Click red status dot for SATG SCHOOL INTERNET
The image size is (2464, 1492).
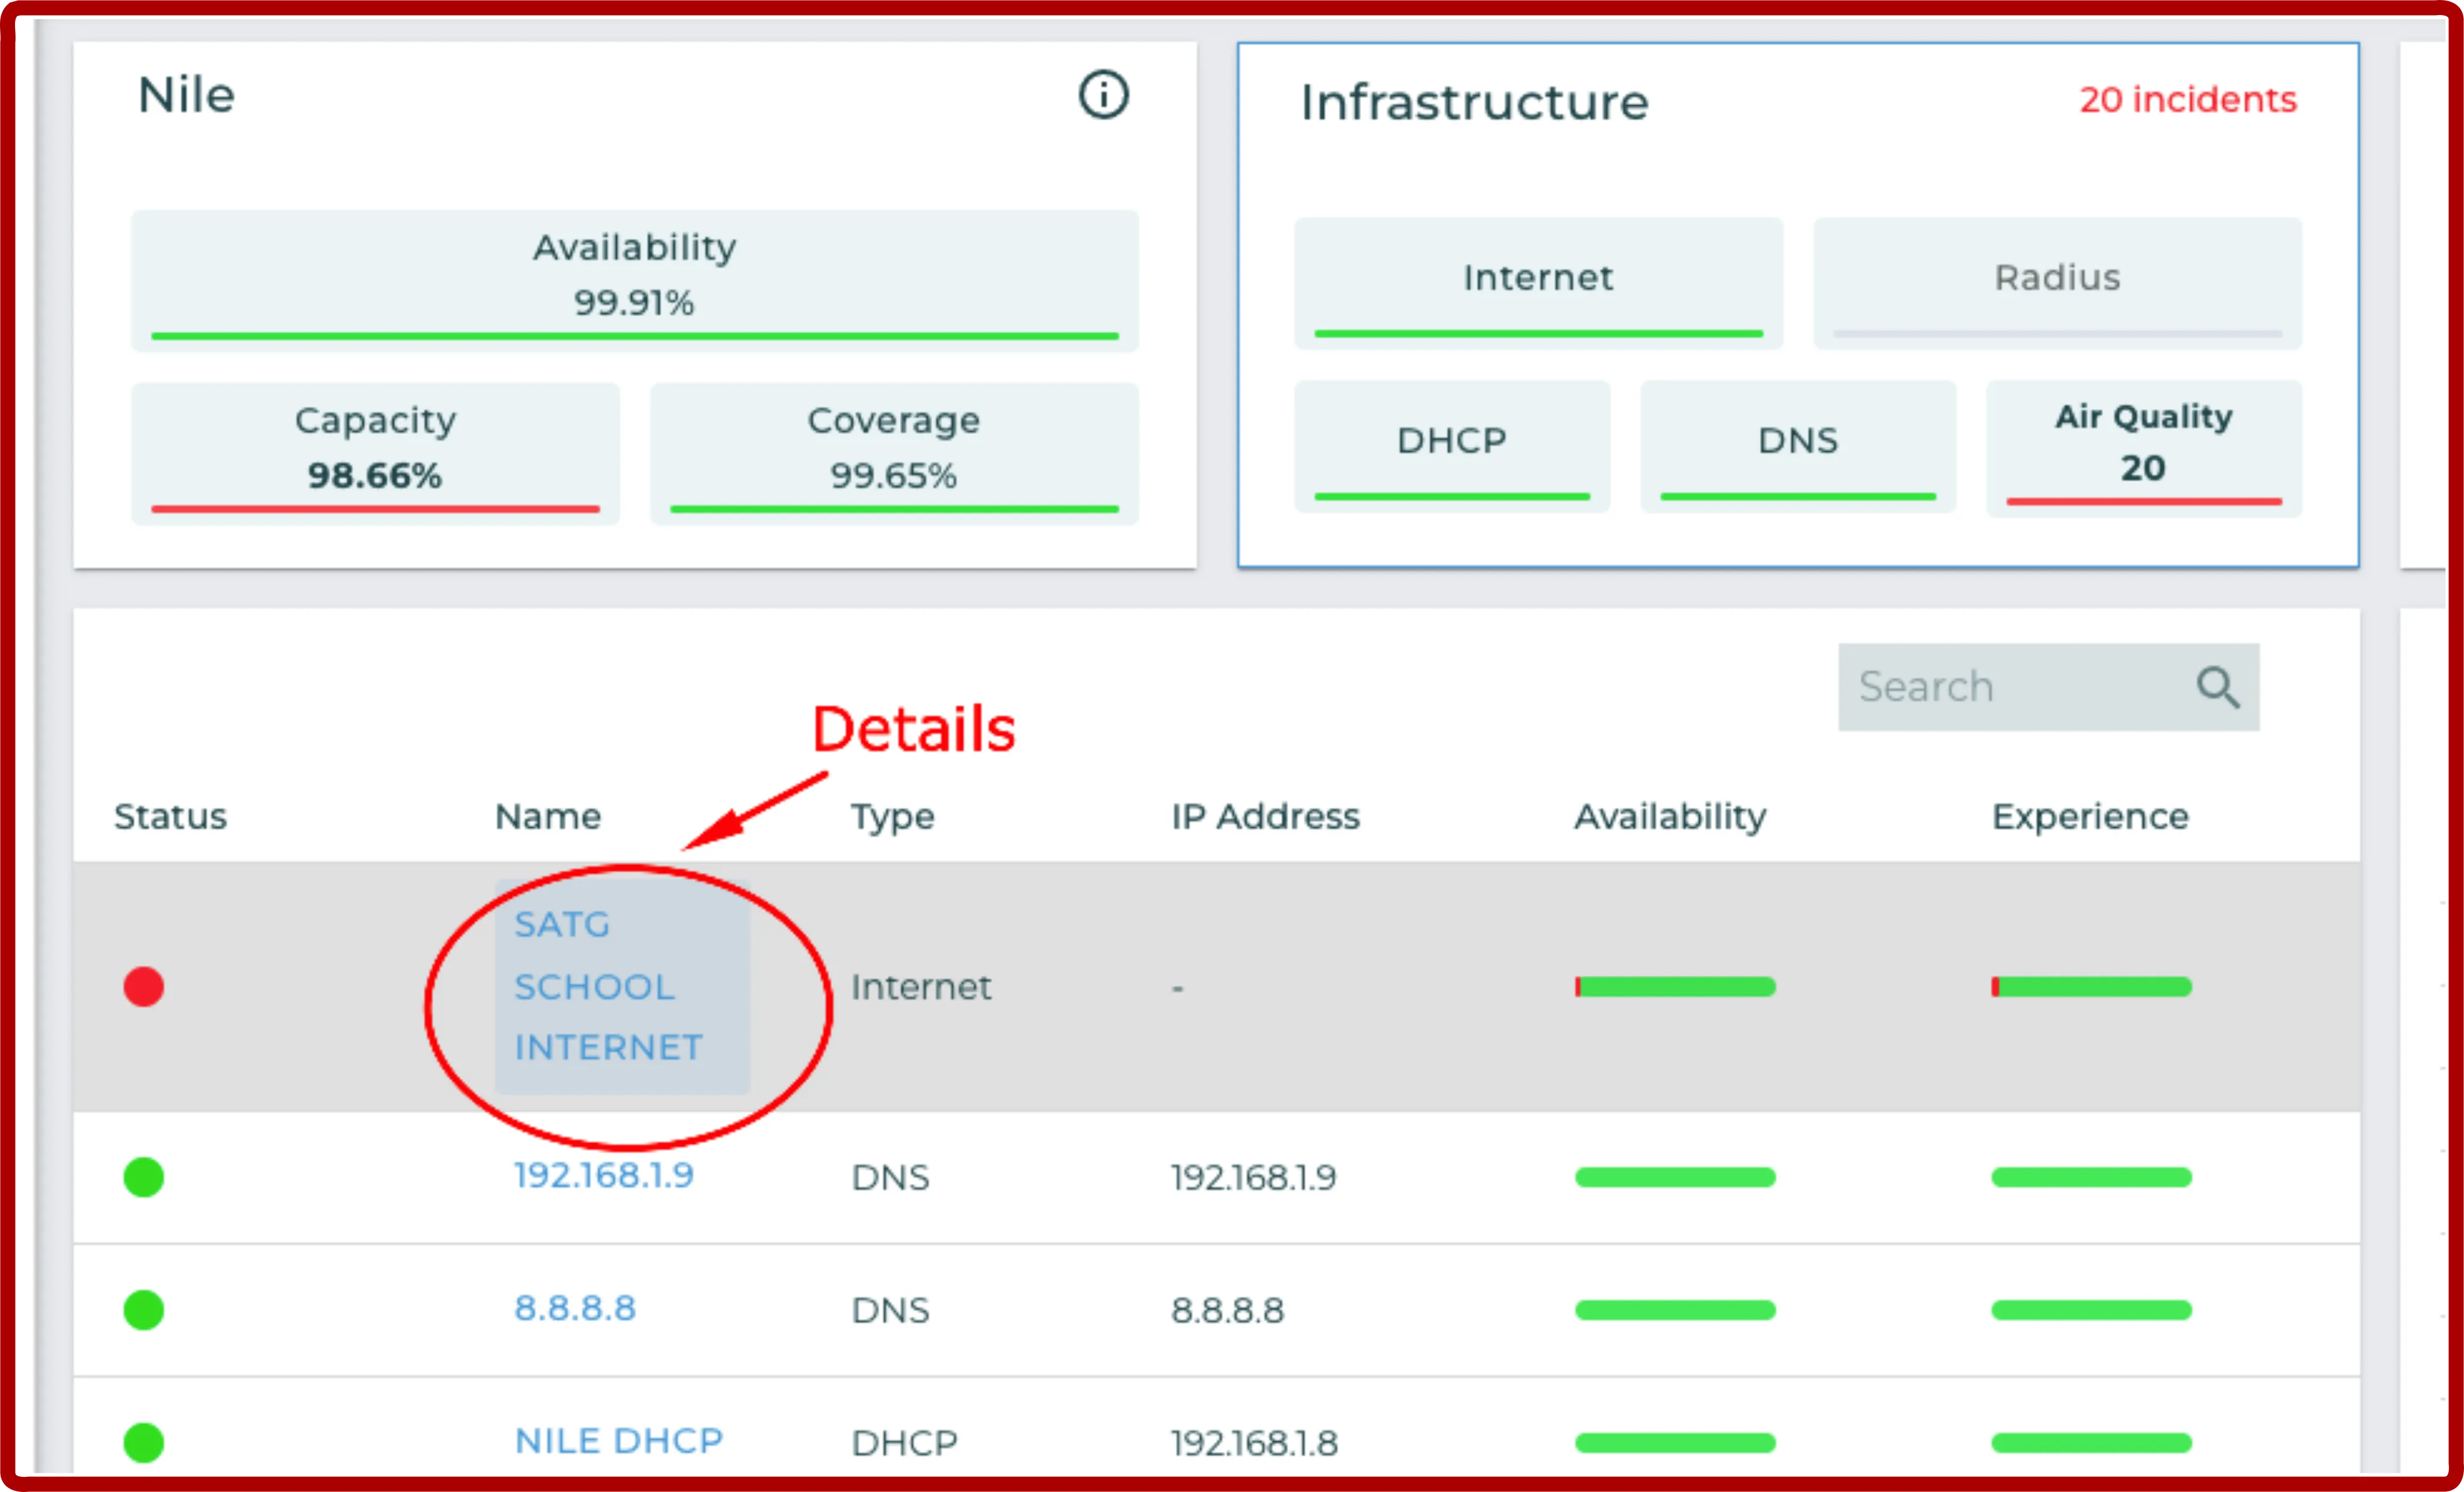click(144, 986)
